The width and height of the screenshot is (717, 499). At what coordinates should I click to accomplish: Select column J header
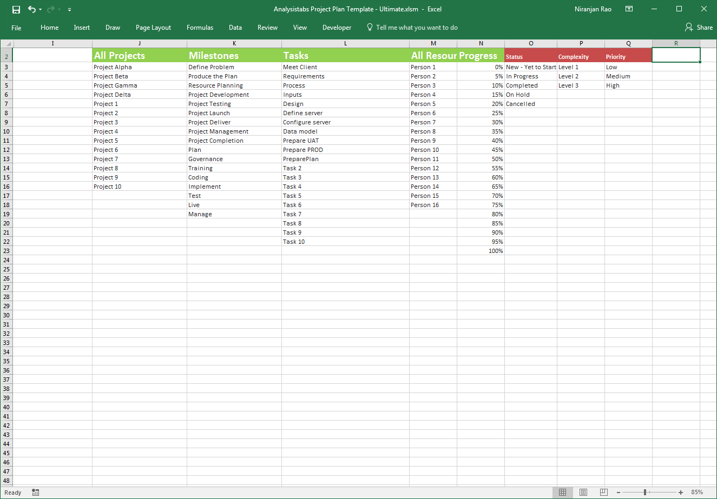click(139, 43)
